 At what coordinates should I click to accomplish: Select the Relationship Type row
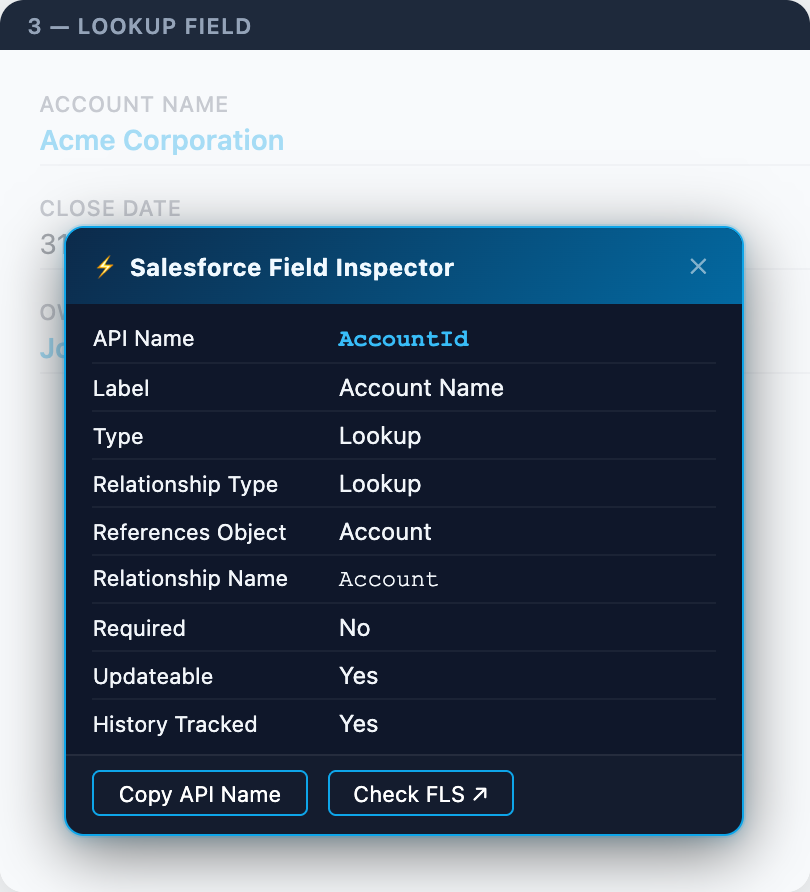[x=185, y=484]
